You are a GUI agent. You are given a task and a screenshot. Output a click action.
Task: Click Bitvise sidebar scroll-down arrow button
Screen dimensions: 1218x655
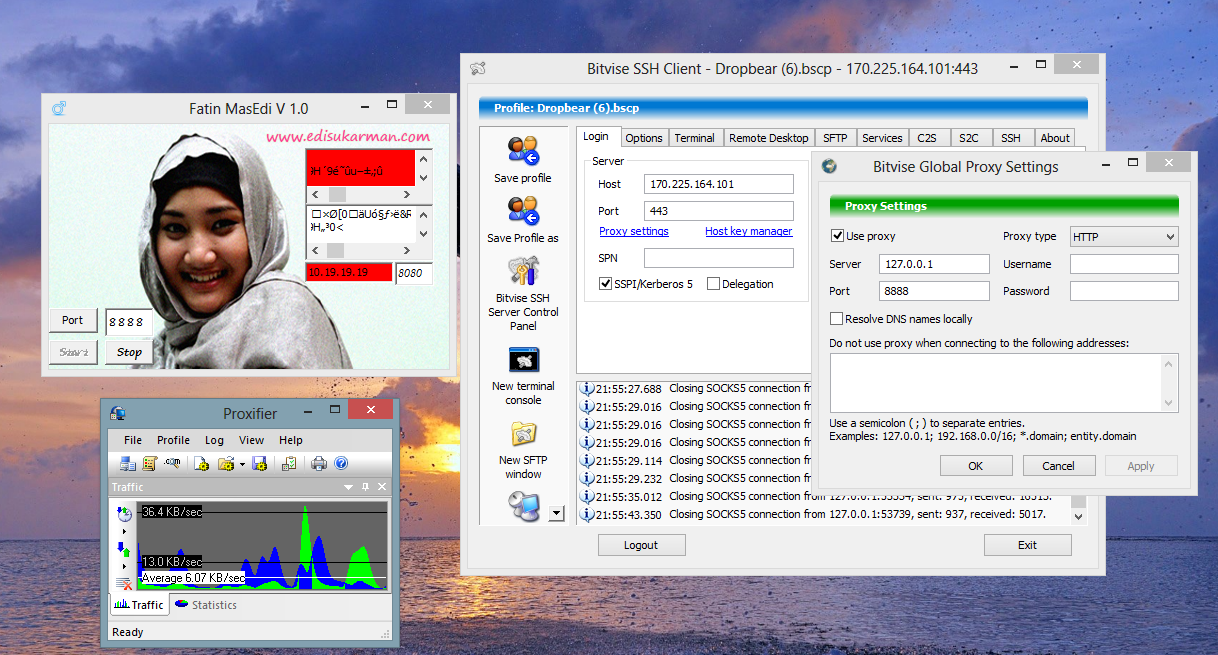556,513
